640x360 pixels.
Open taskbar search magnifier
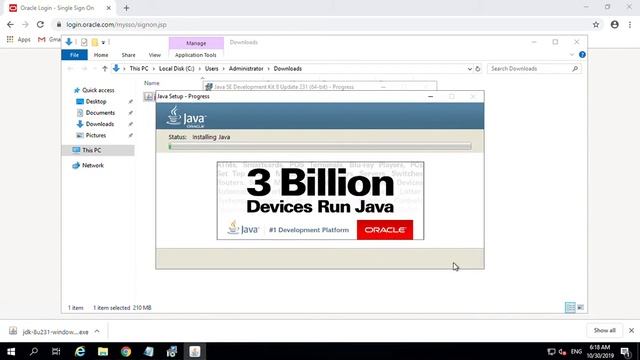point(34,351)
